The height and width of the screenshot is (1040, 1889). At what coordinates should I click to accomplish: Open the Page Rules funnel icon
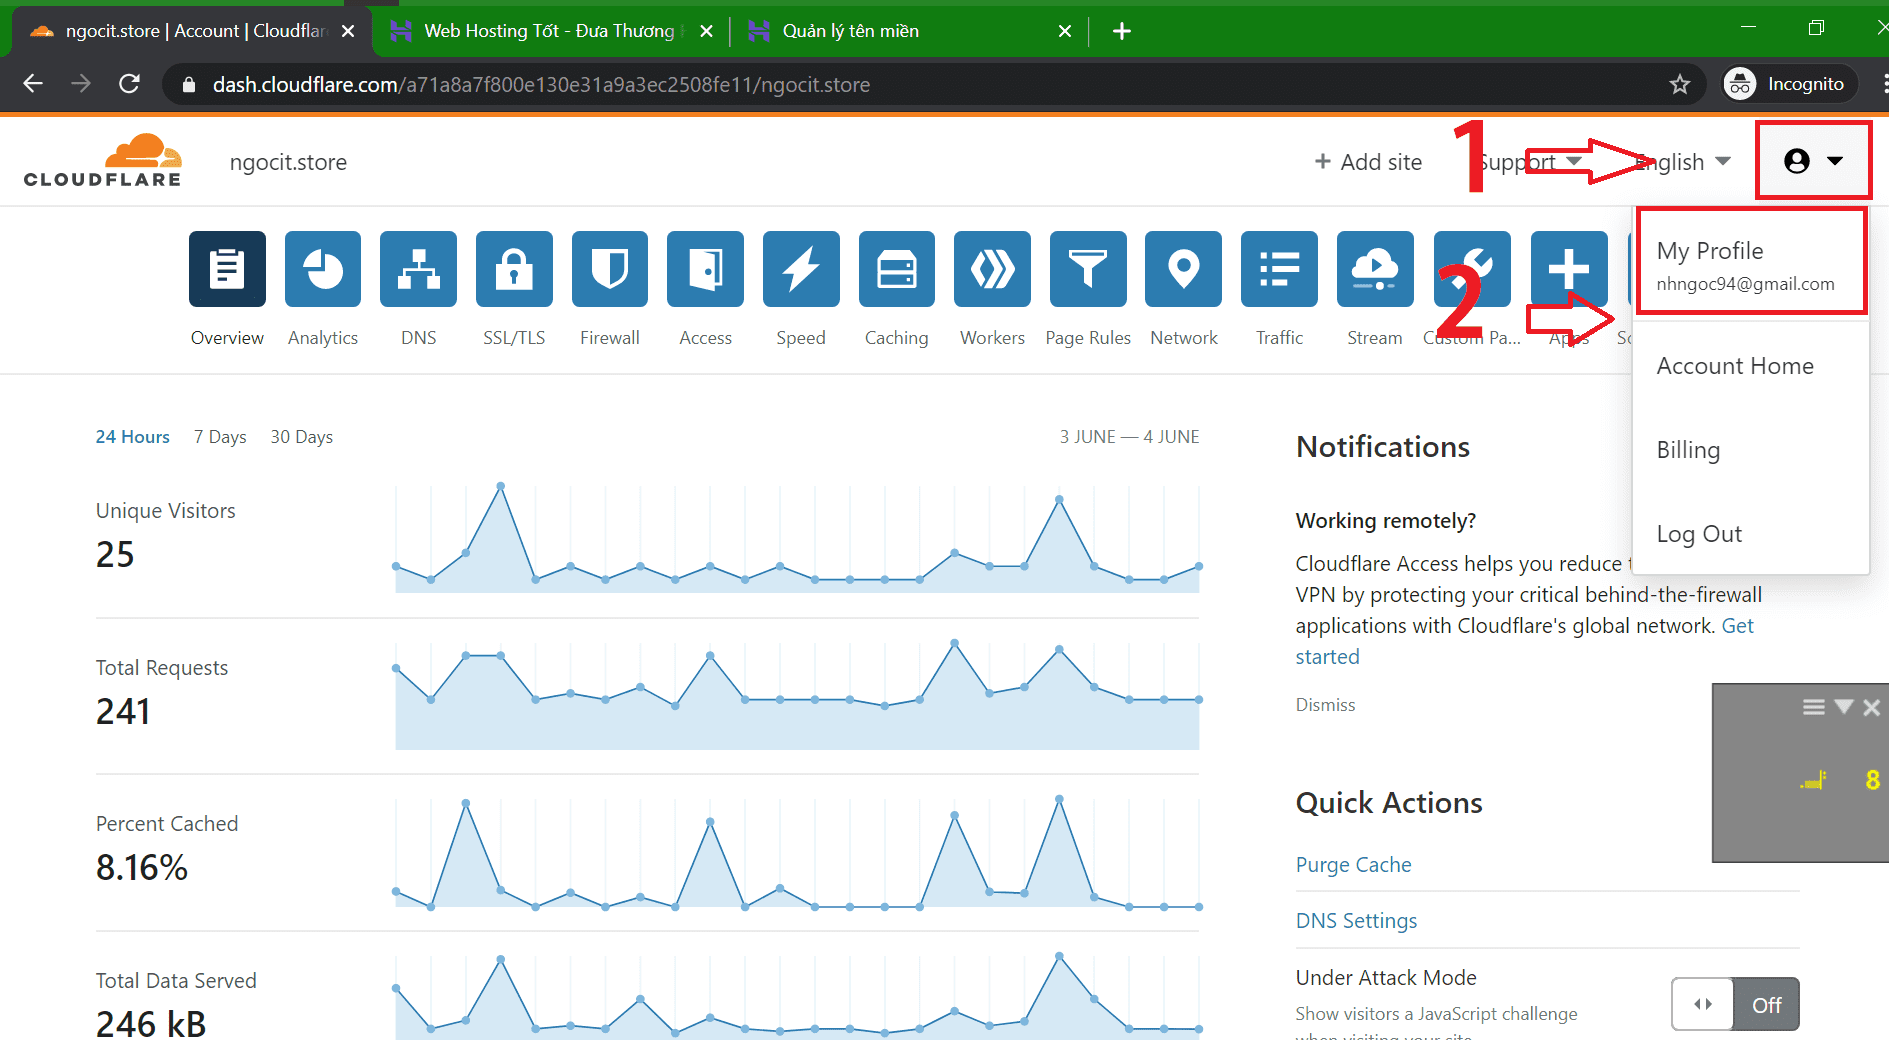tap(1087, 269)
